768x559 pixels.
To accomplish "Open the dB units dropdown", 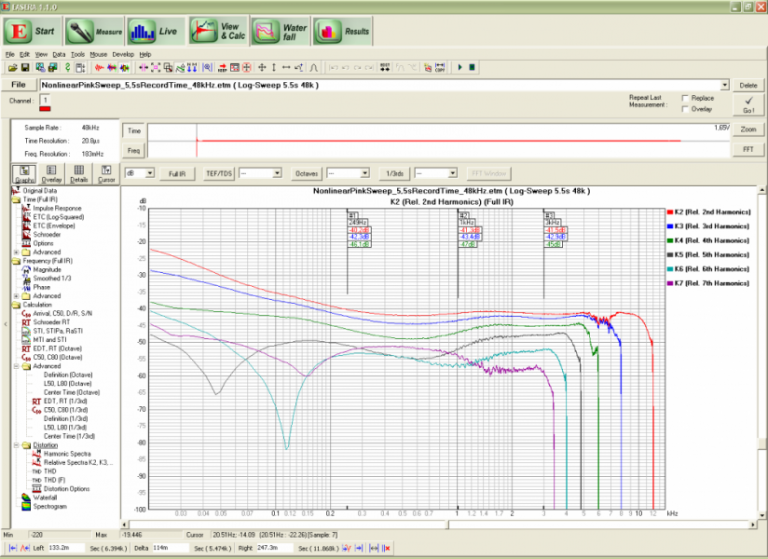I will click(149, 173).
